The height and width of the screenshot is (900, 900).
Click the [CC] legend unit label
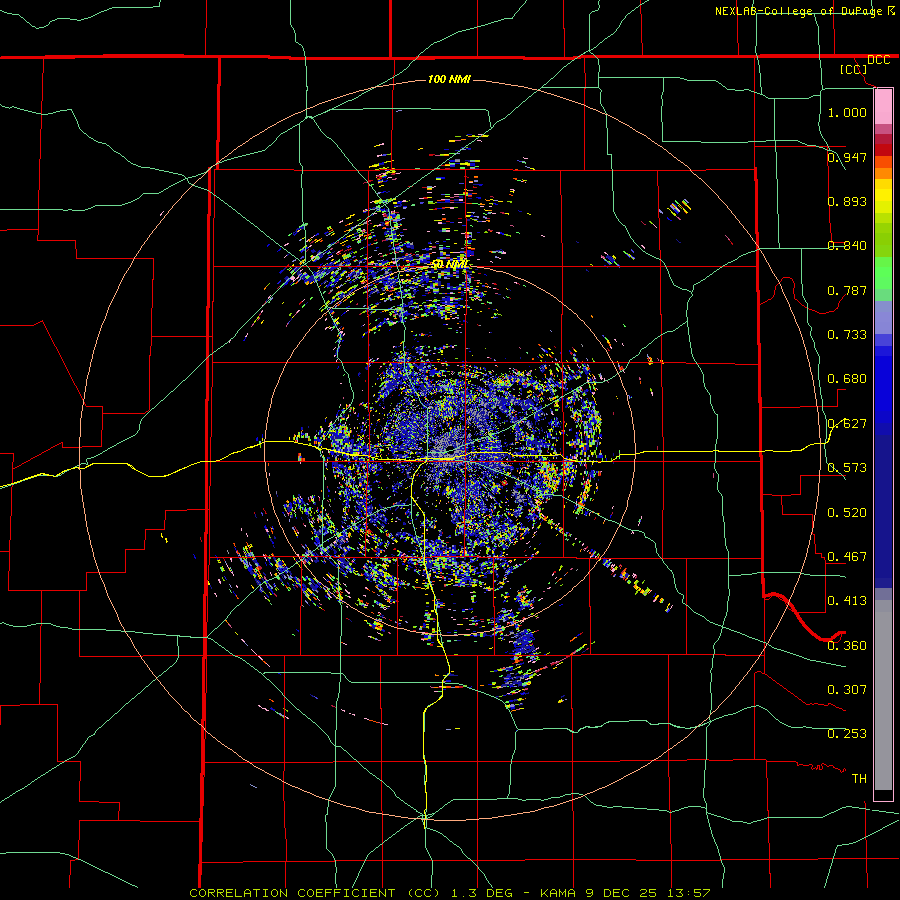click(854, 69)
